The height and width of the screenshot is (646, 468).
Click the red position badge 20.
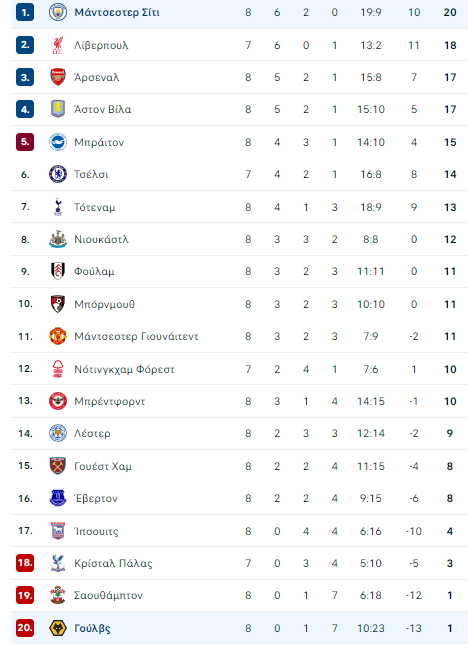pos(25,628)
